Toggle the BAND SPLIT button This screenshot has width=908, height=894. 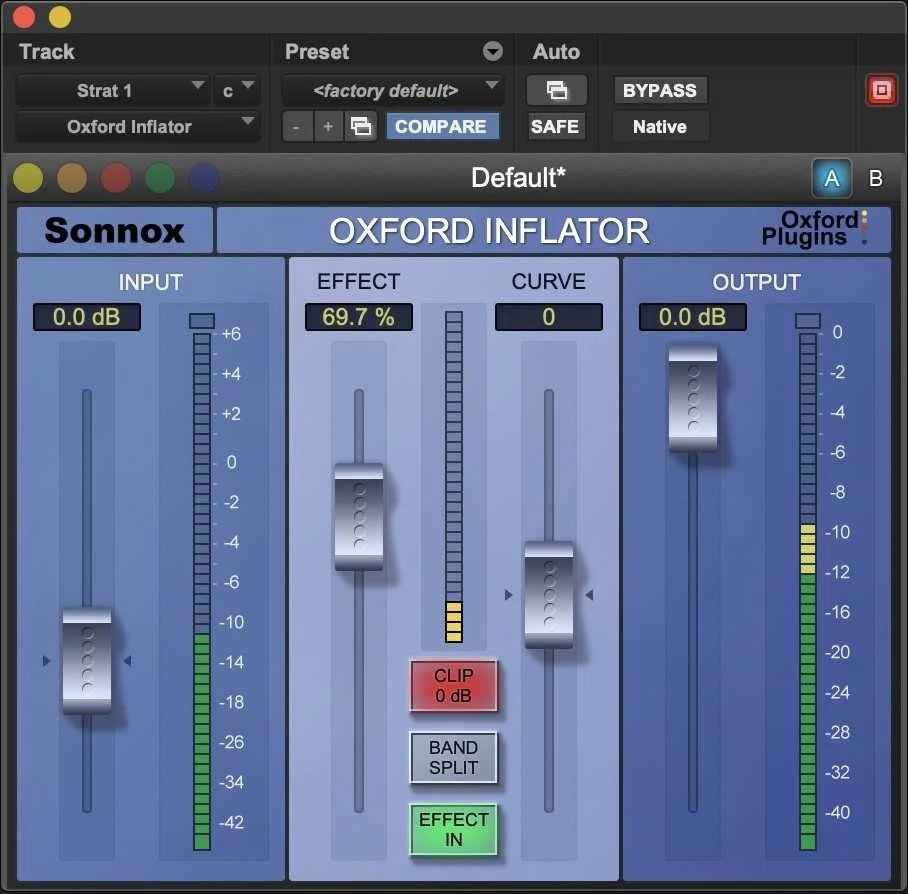tap(453, 757)
